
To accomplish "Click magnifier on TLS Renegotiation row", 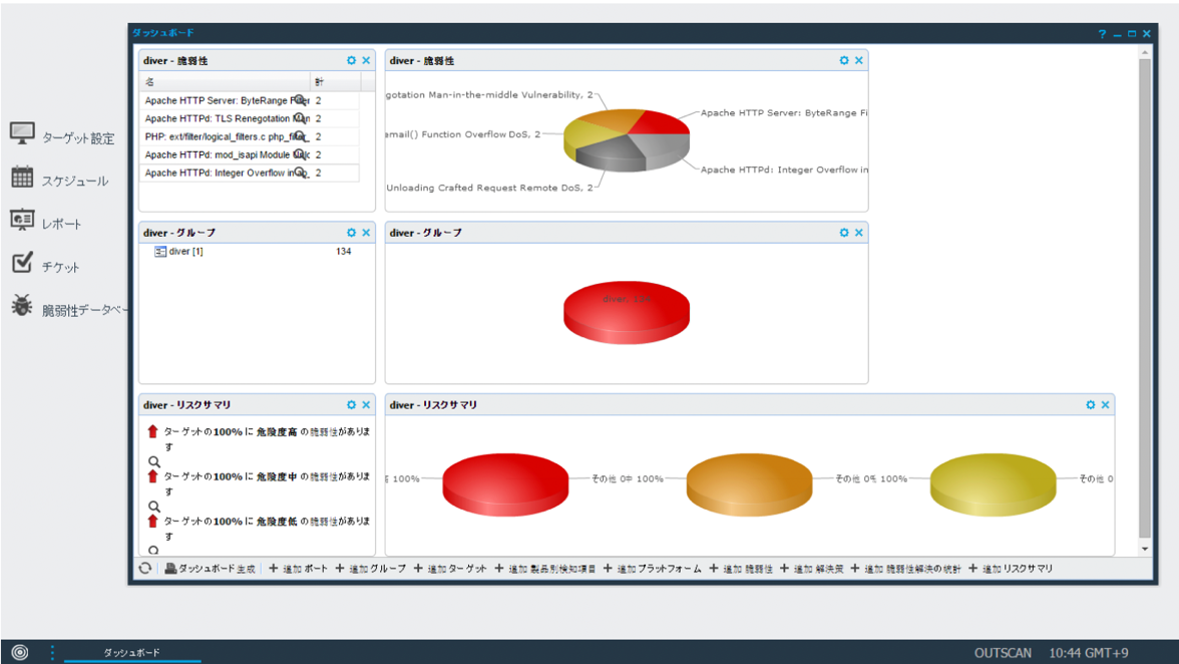I will pyautogui.click(x=300, y=118).
